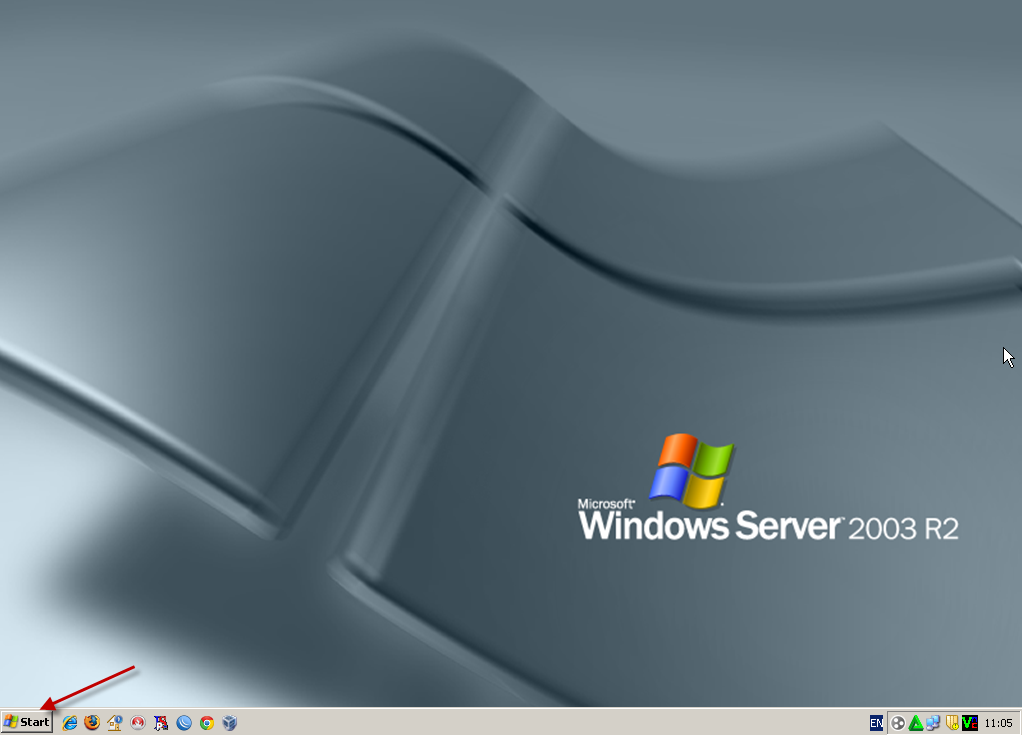This screenshot has width=1022, height=735.
Task: Open the VNC server tray icon
Action: coord(969,723)
